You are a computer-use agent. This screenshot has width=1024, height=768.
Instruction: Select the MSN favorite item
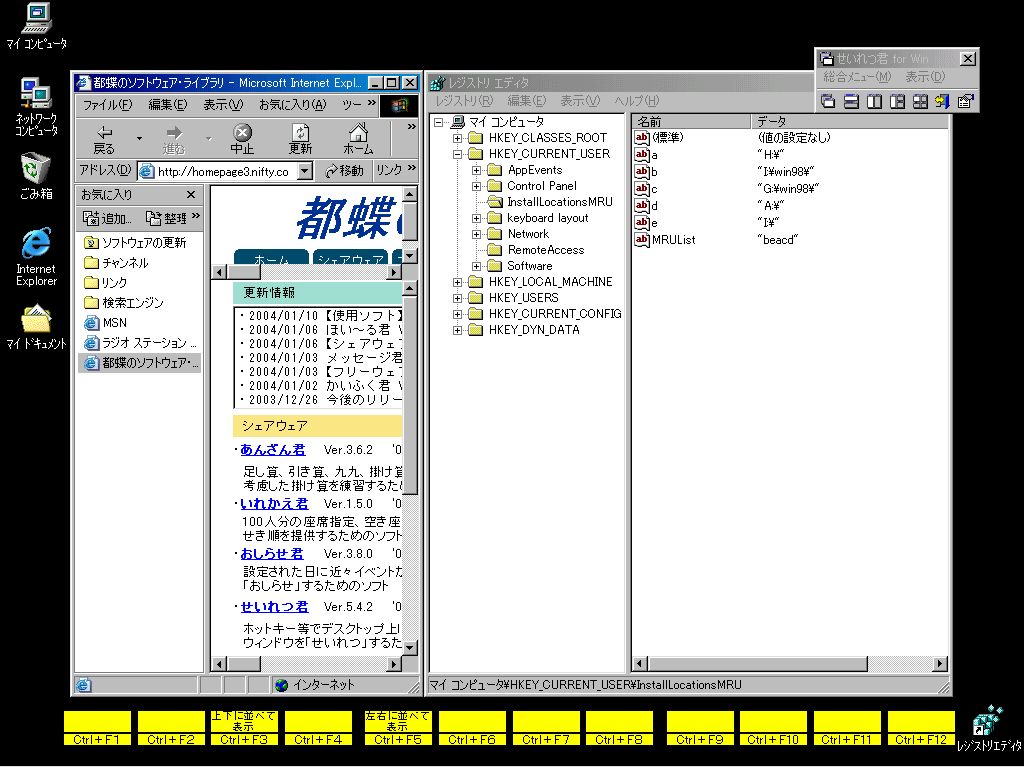coord(105,323)
